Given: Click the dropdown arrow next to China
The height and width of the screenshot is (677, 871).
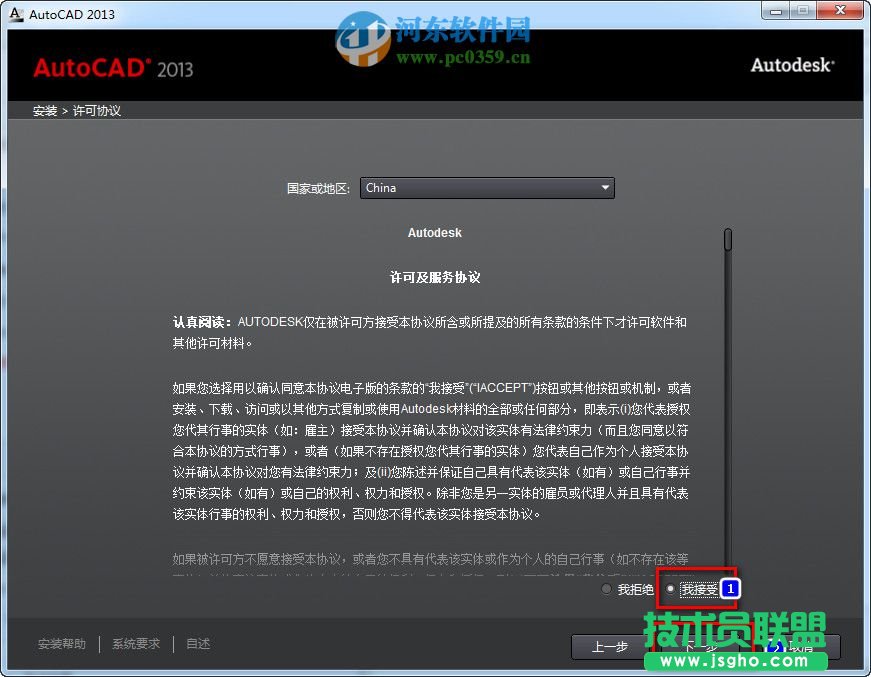Looking at the screenshot, I should coord(605,188).
